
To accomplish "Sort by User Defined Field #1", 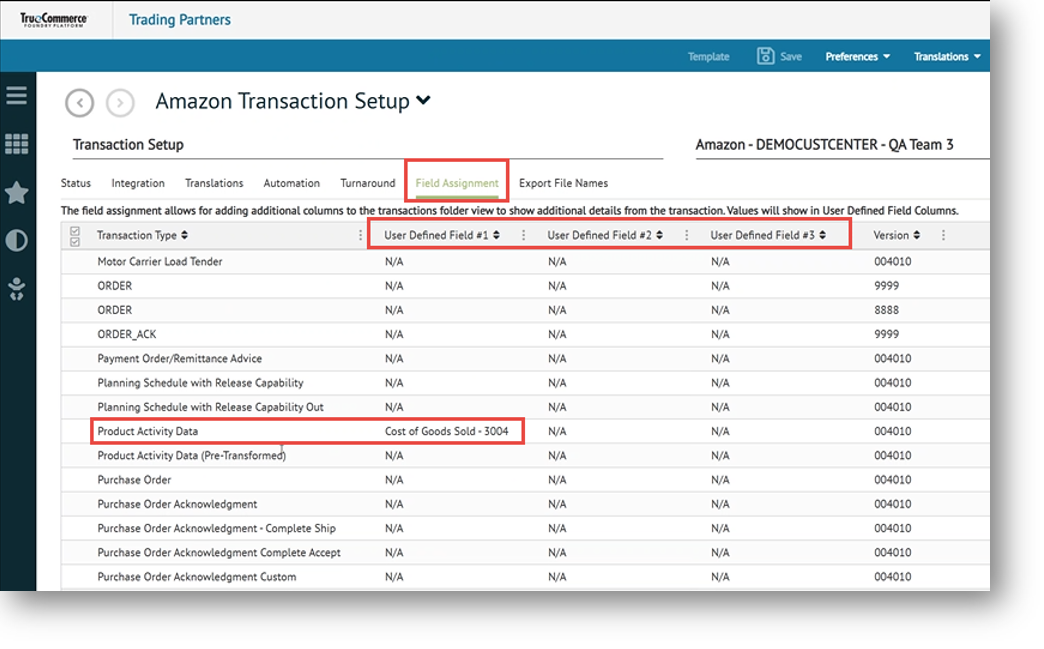I will 496,235.
